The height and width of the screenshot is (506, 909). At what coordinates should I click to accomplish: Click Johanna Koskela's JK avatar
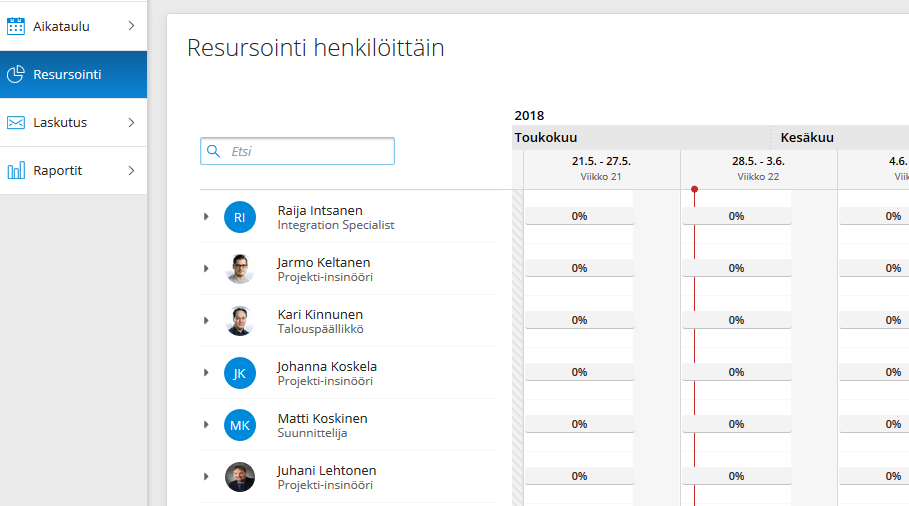[x=240, y=373]
